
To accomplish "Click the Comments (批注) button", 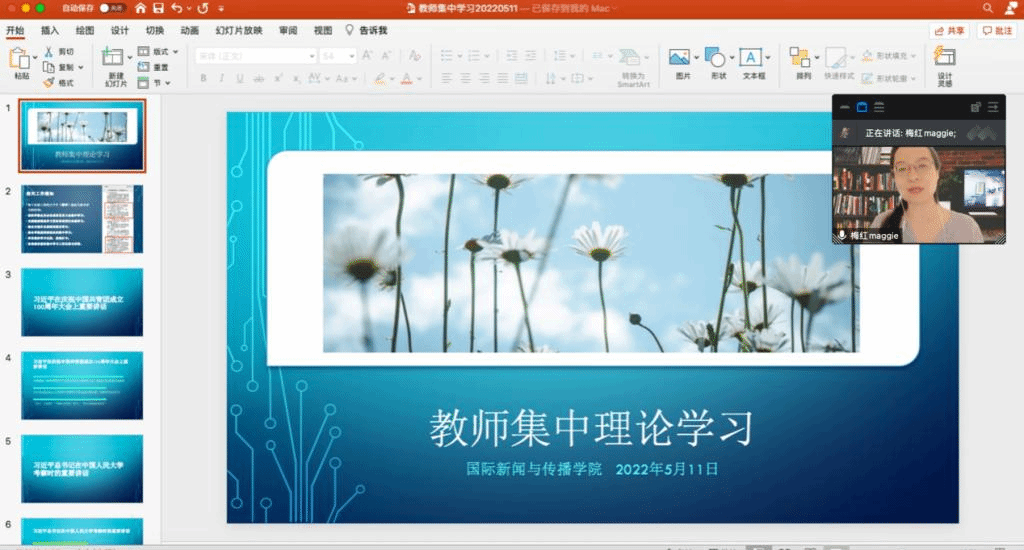I will (997, 31).
